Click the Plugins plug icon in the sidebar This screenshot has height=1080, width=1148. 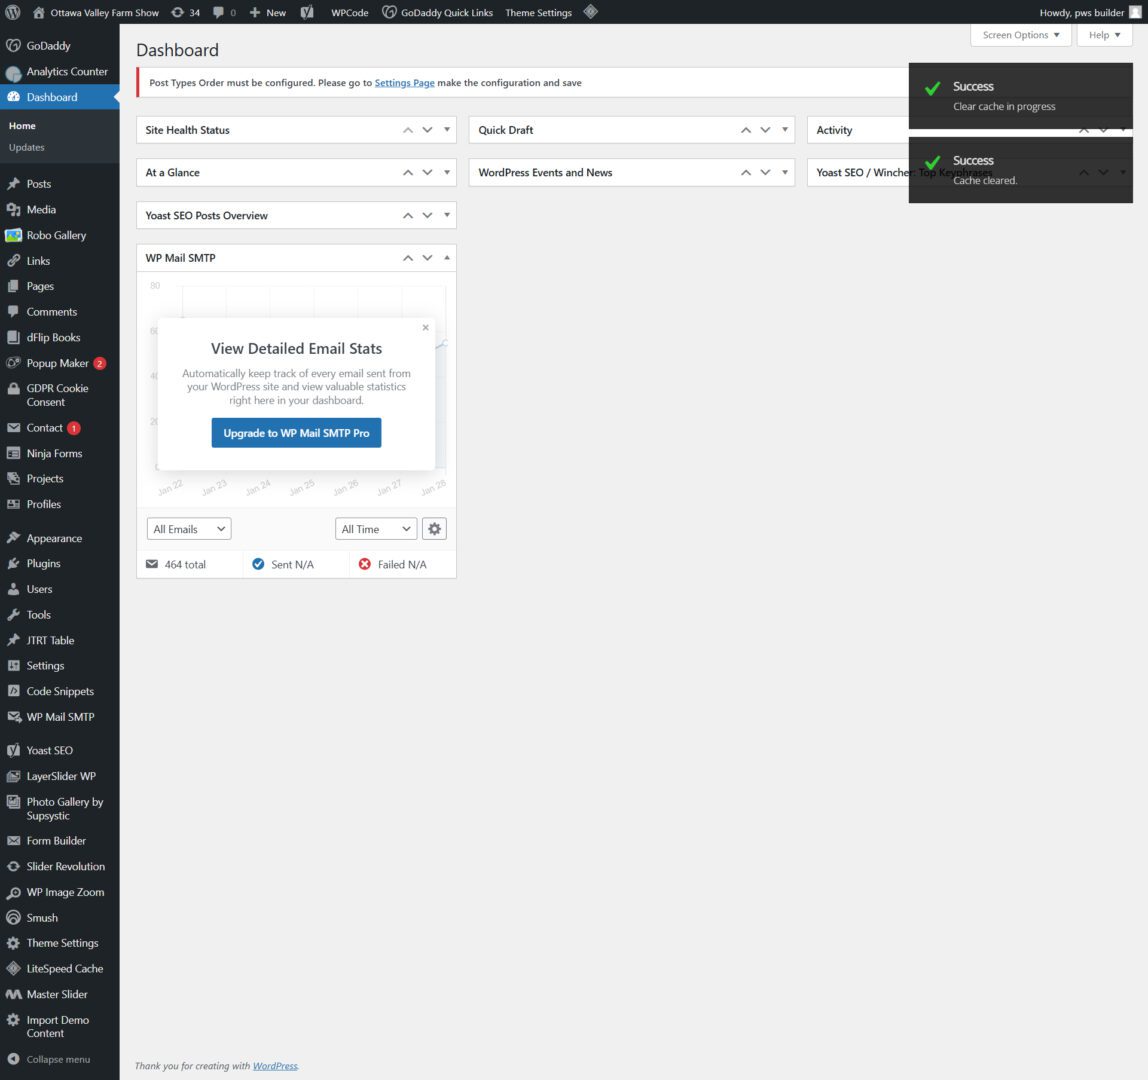(13, 563)
